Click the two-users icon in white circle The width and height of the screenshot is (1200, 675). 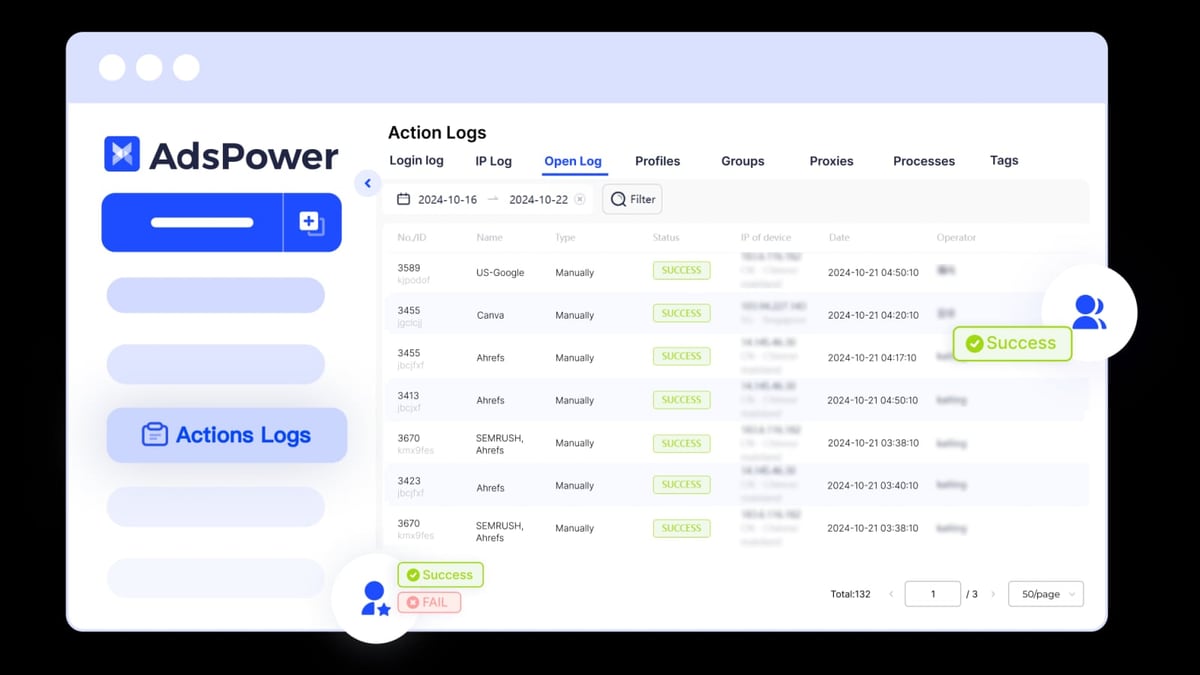coord(1089,312)
